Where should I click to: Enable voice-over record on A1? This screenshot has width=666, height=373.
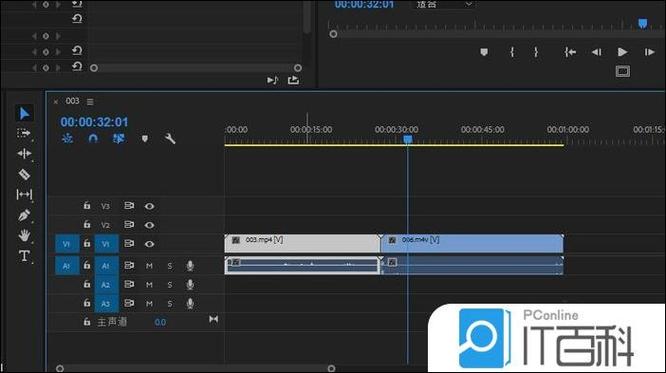pos(190,266)
